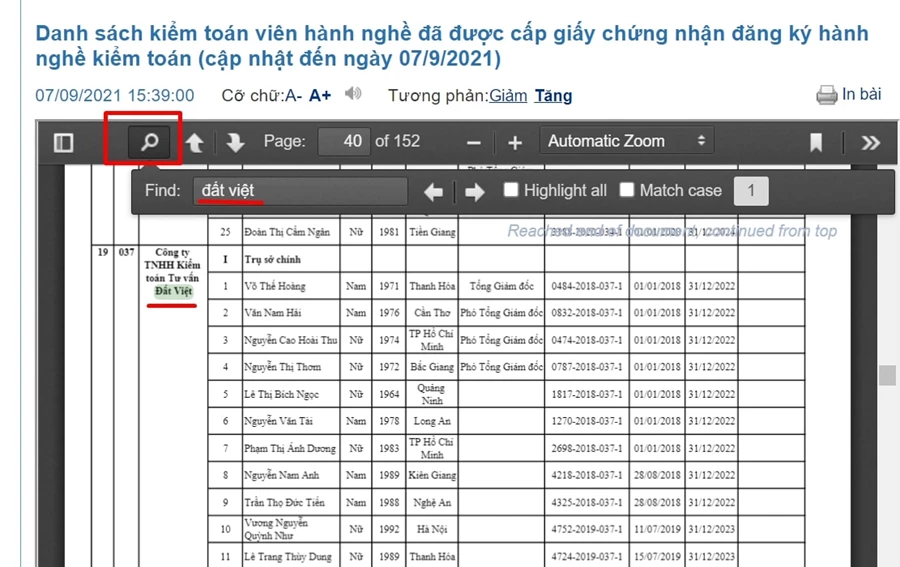Click the Tổng Giám đốc position cell
The image size is (900, 567).
[x=502, y=286]
